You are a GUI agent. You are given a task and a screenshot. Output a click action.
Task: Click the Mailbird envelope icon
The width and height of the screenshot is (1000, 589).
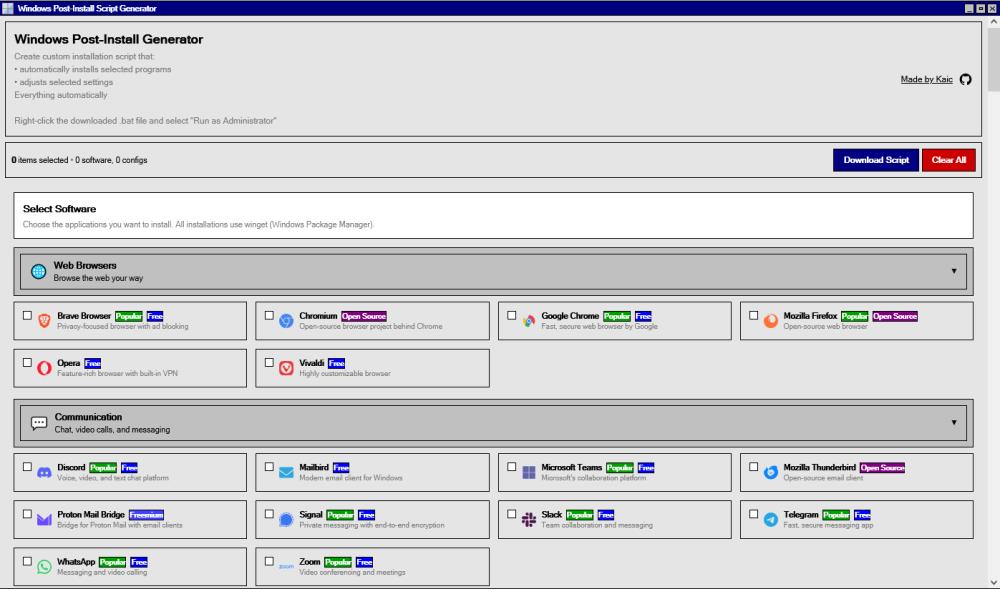click(286, 472)
